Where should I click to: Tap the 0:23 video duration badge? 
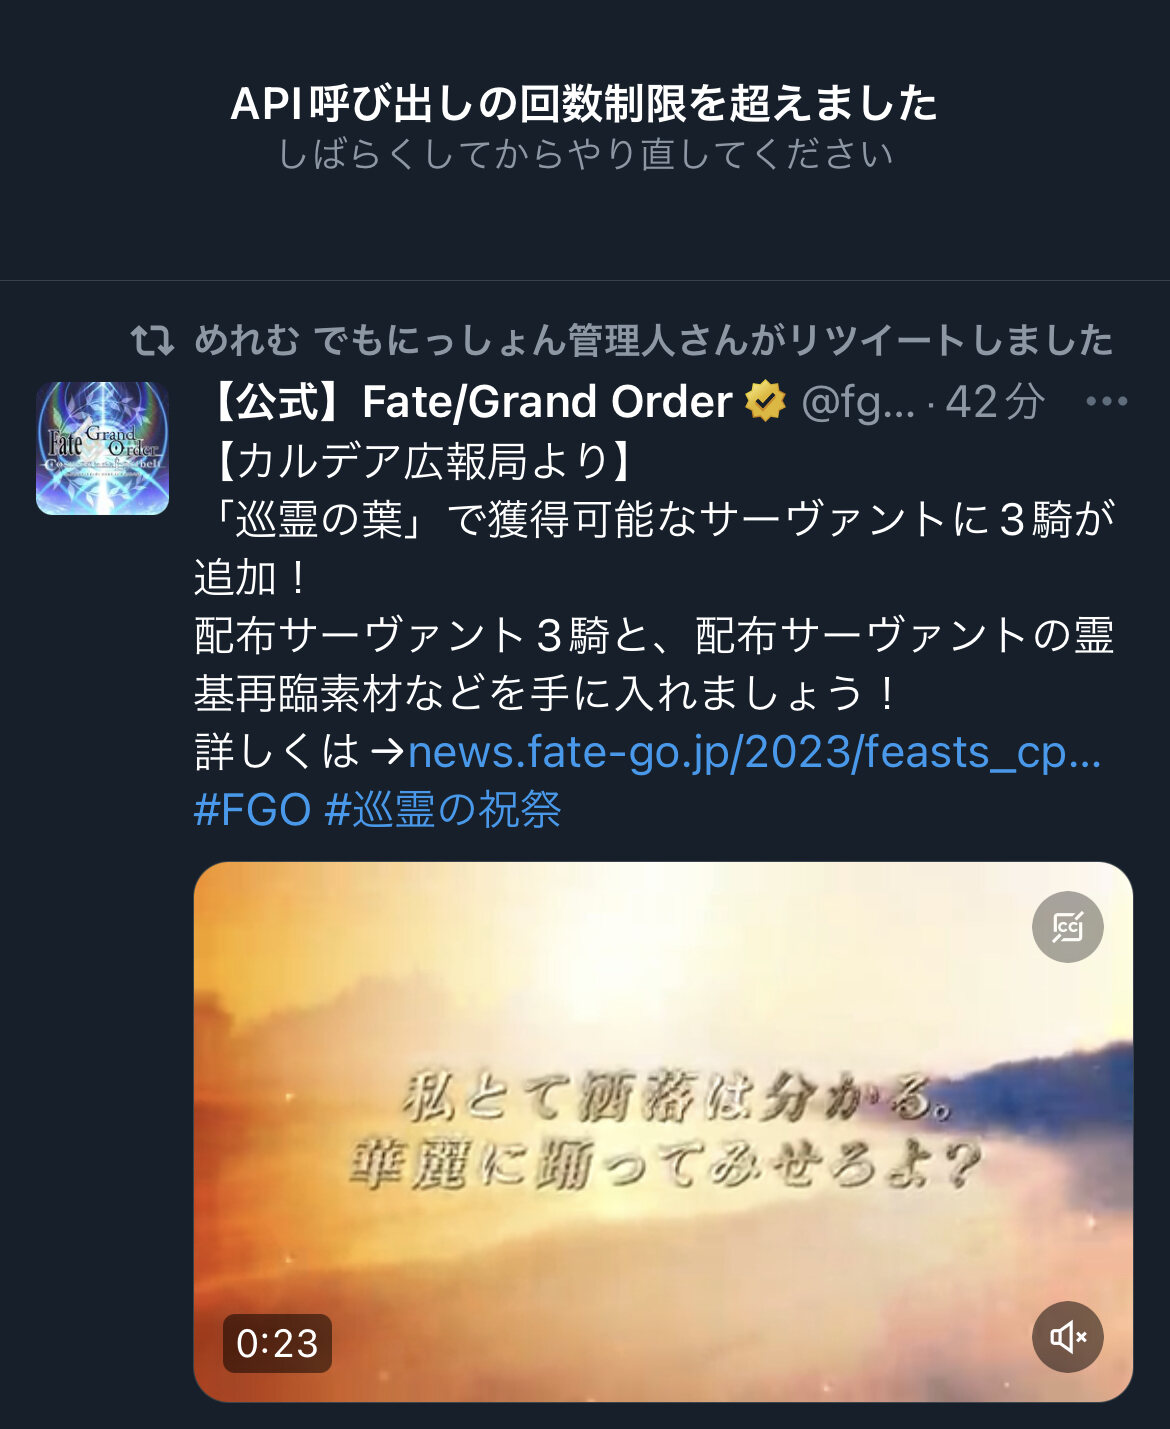(277, 1343)
